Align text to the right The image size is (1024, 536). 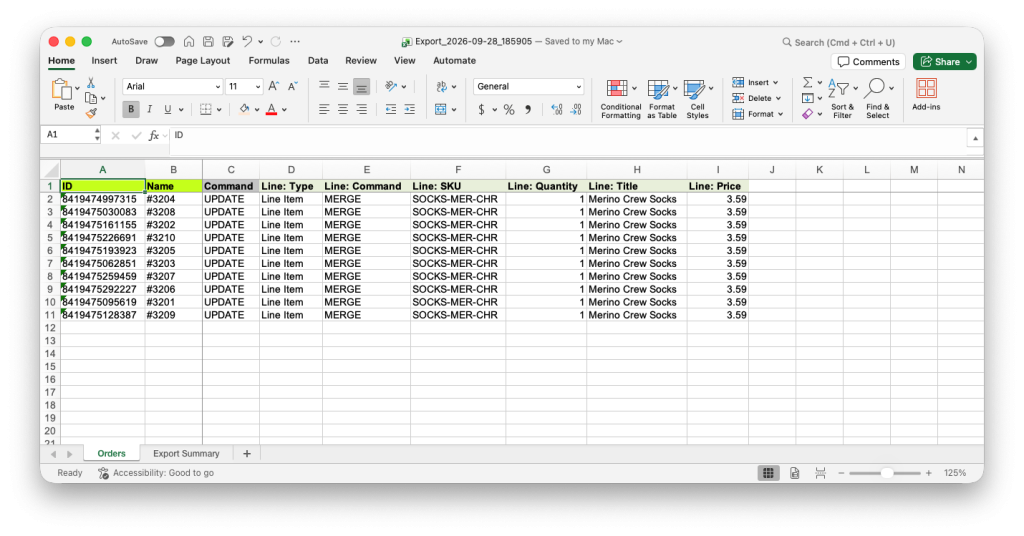pos(361,110)
